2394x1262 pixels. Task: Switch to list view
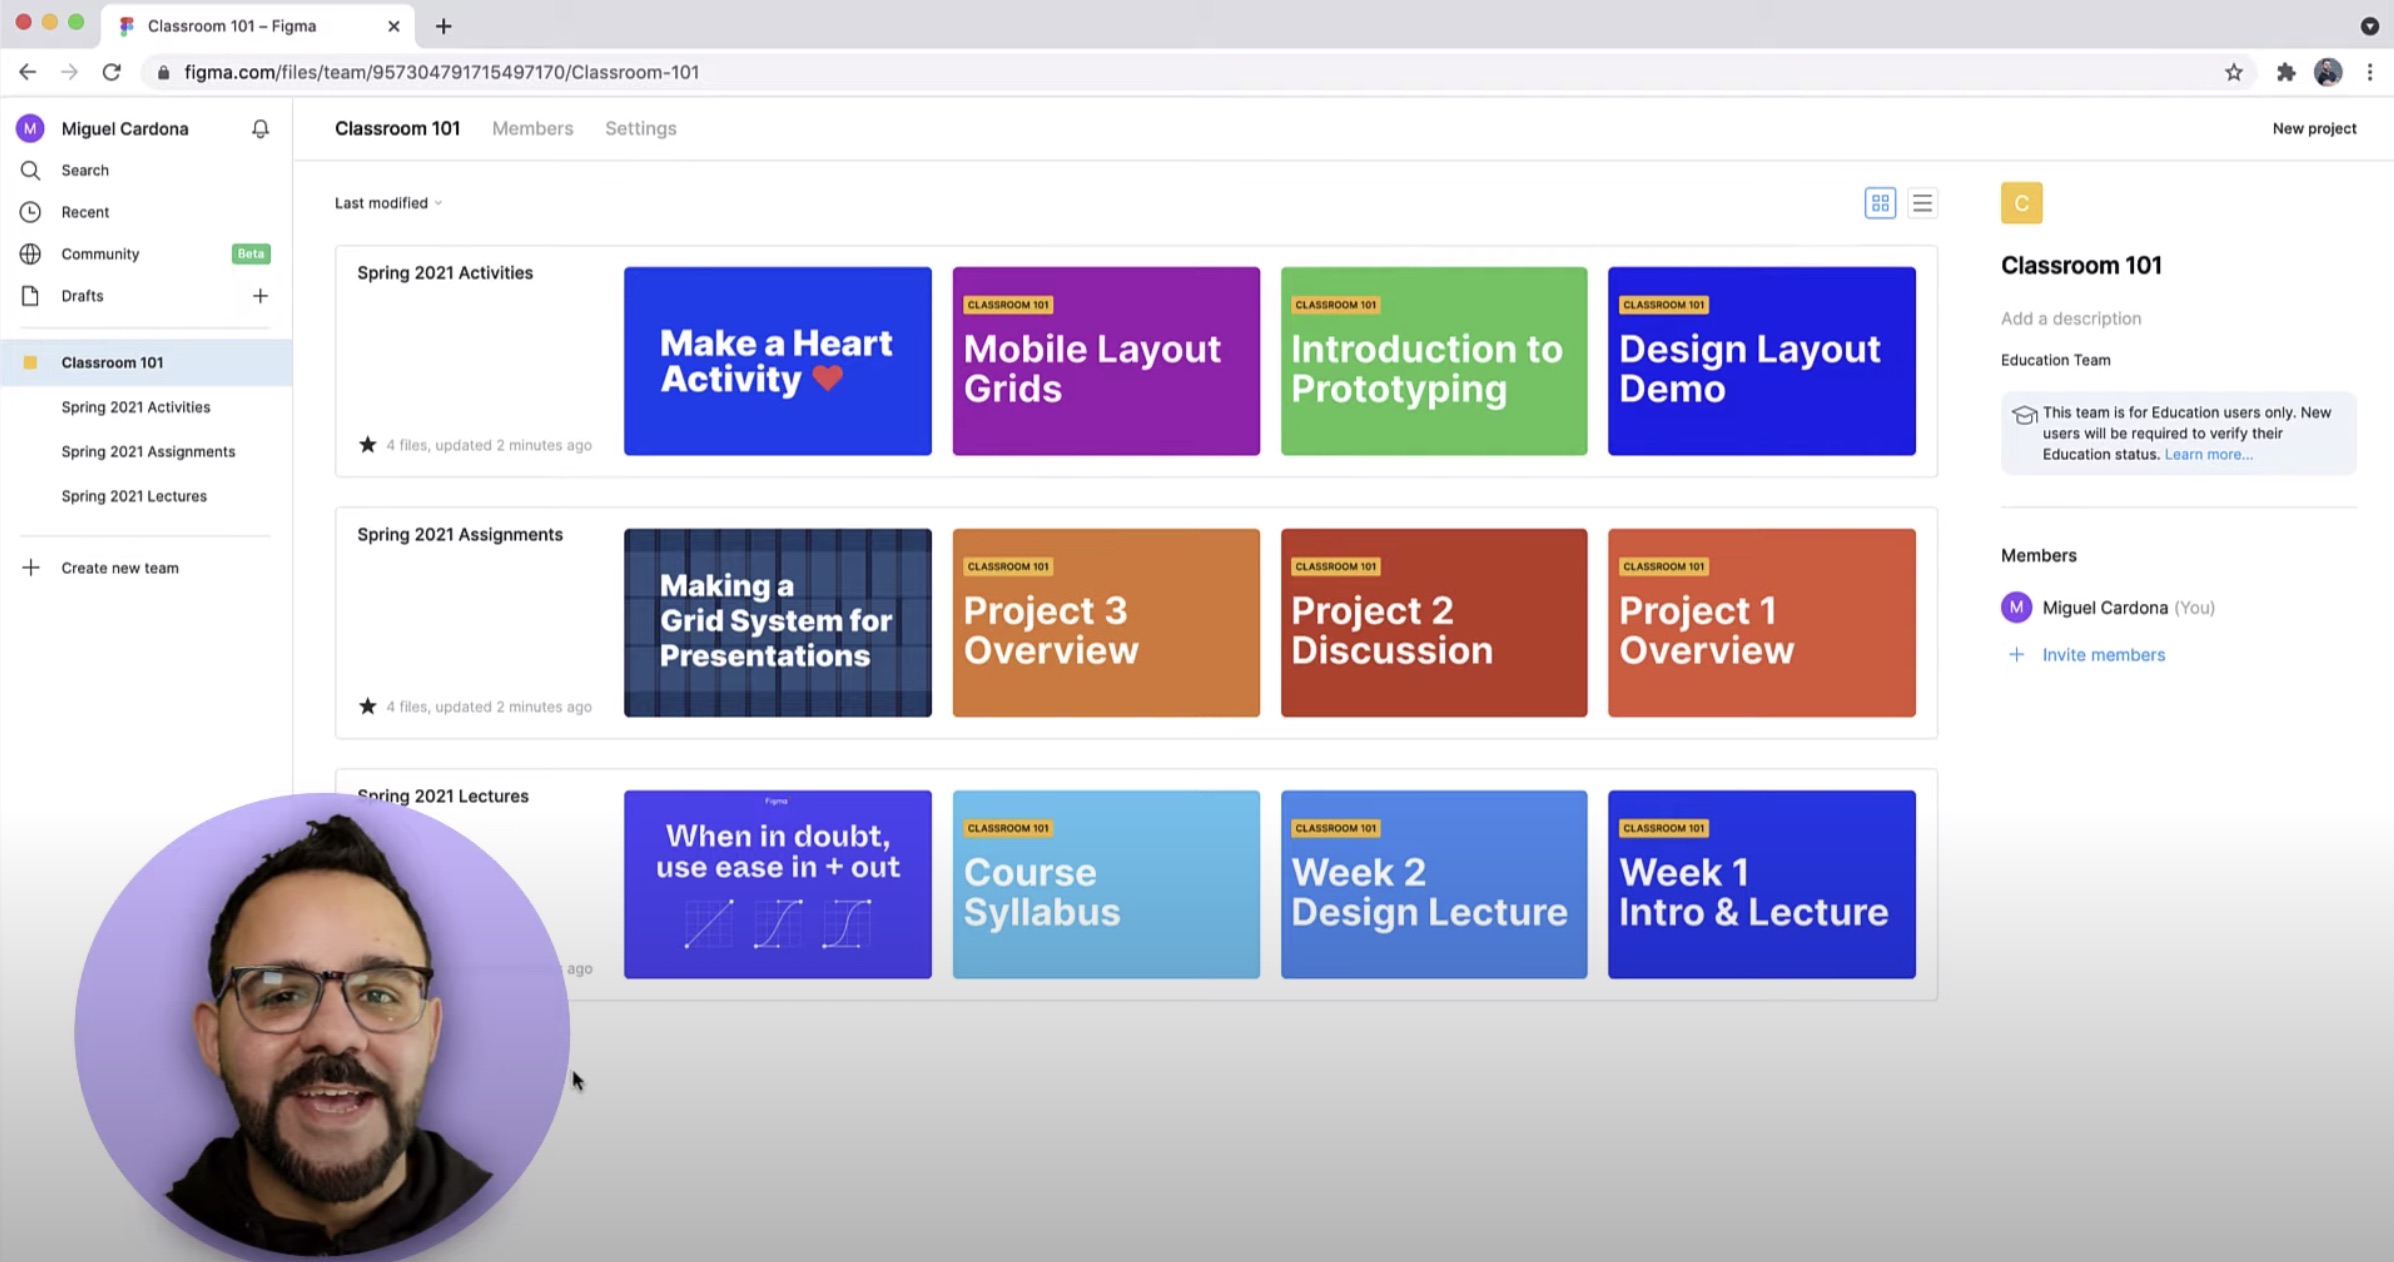[1922, 203]
